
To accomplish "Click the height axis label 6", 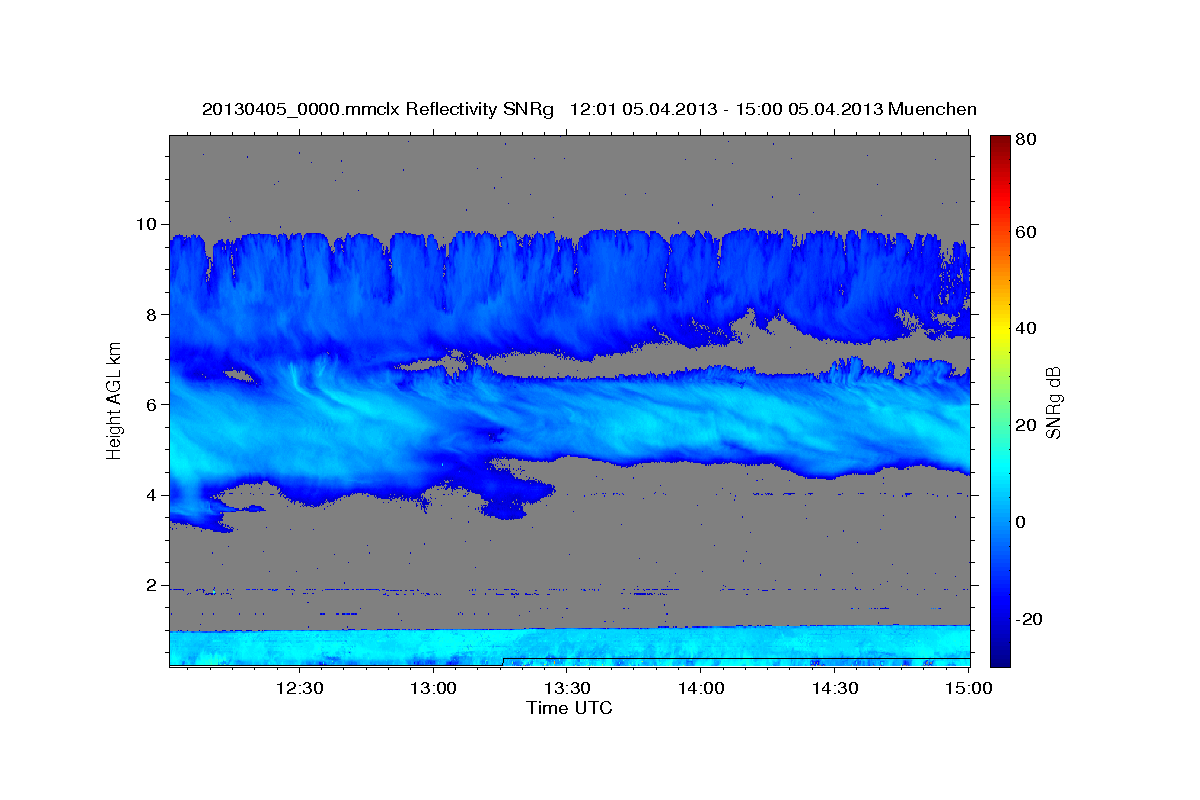I will [152, 404].
